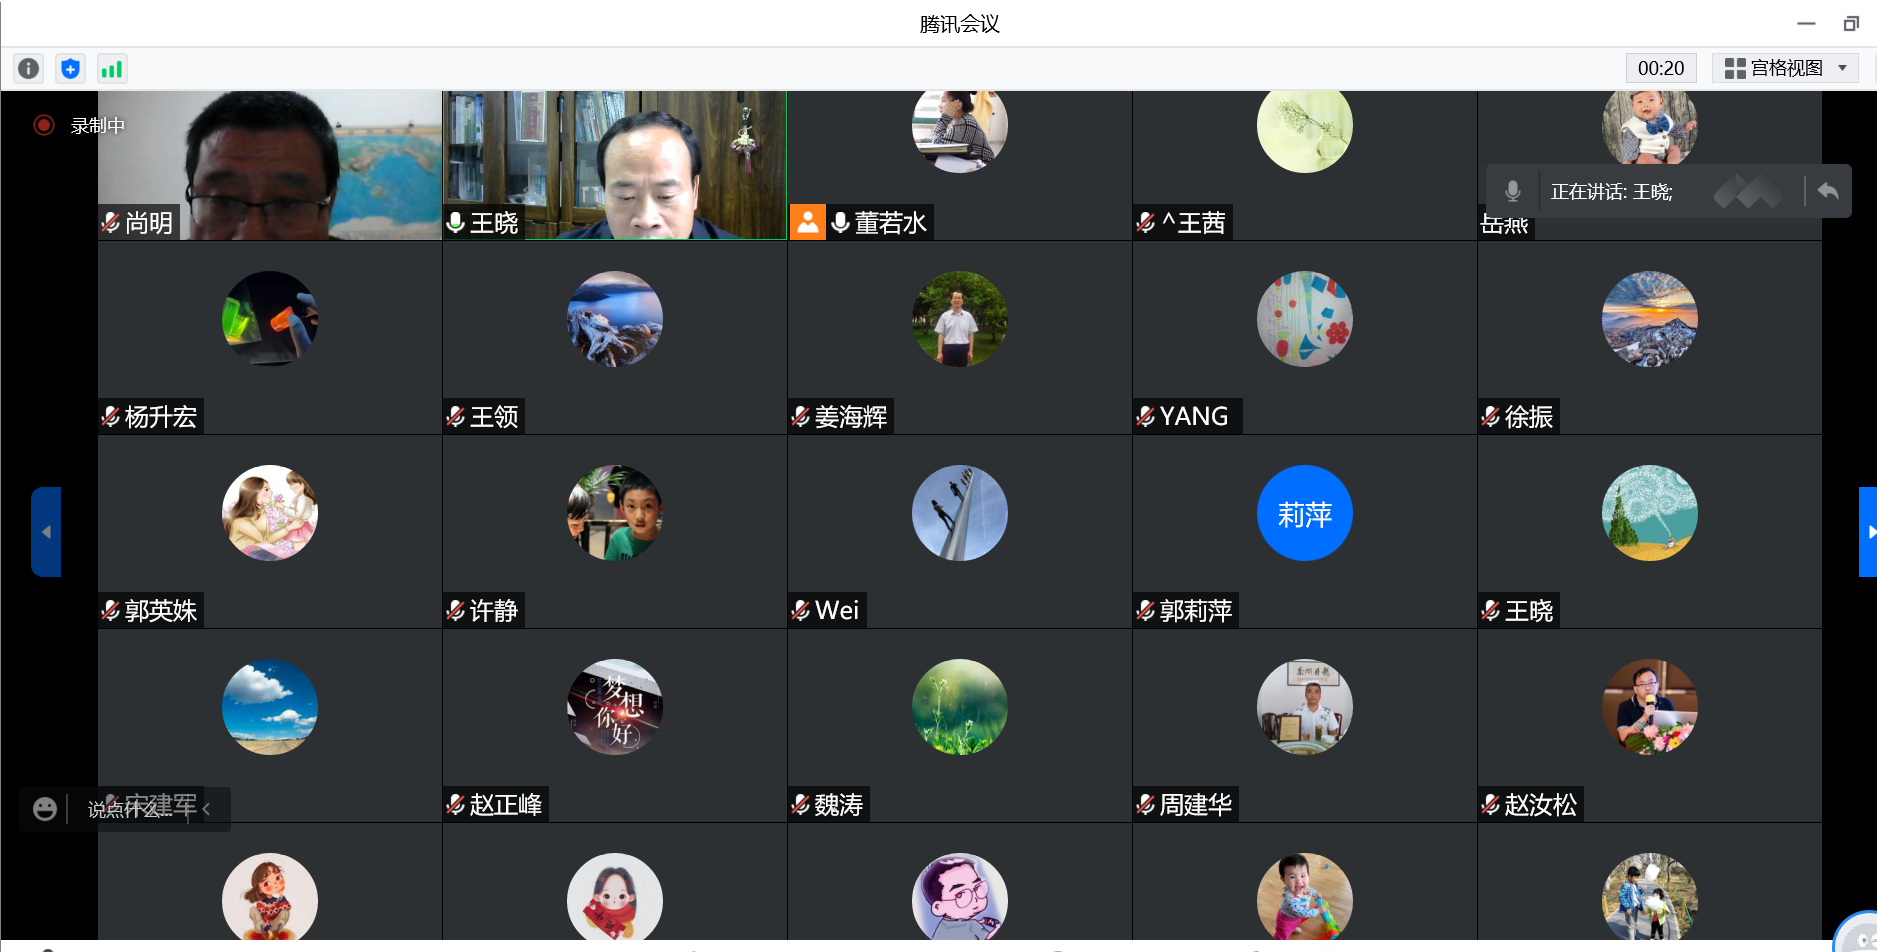Viewport: 1877px width, 952px height.
Task: Click muted mic icon beside 郭英姝
Action: pyautogui.click(x=111, y=611)
